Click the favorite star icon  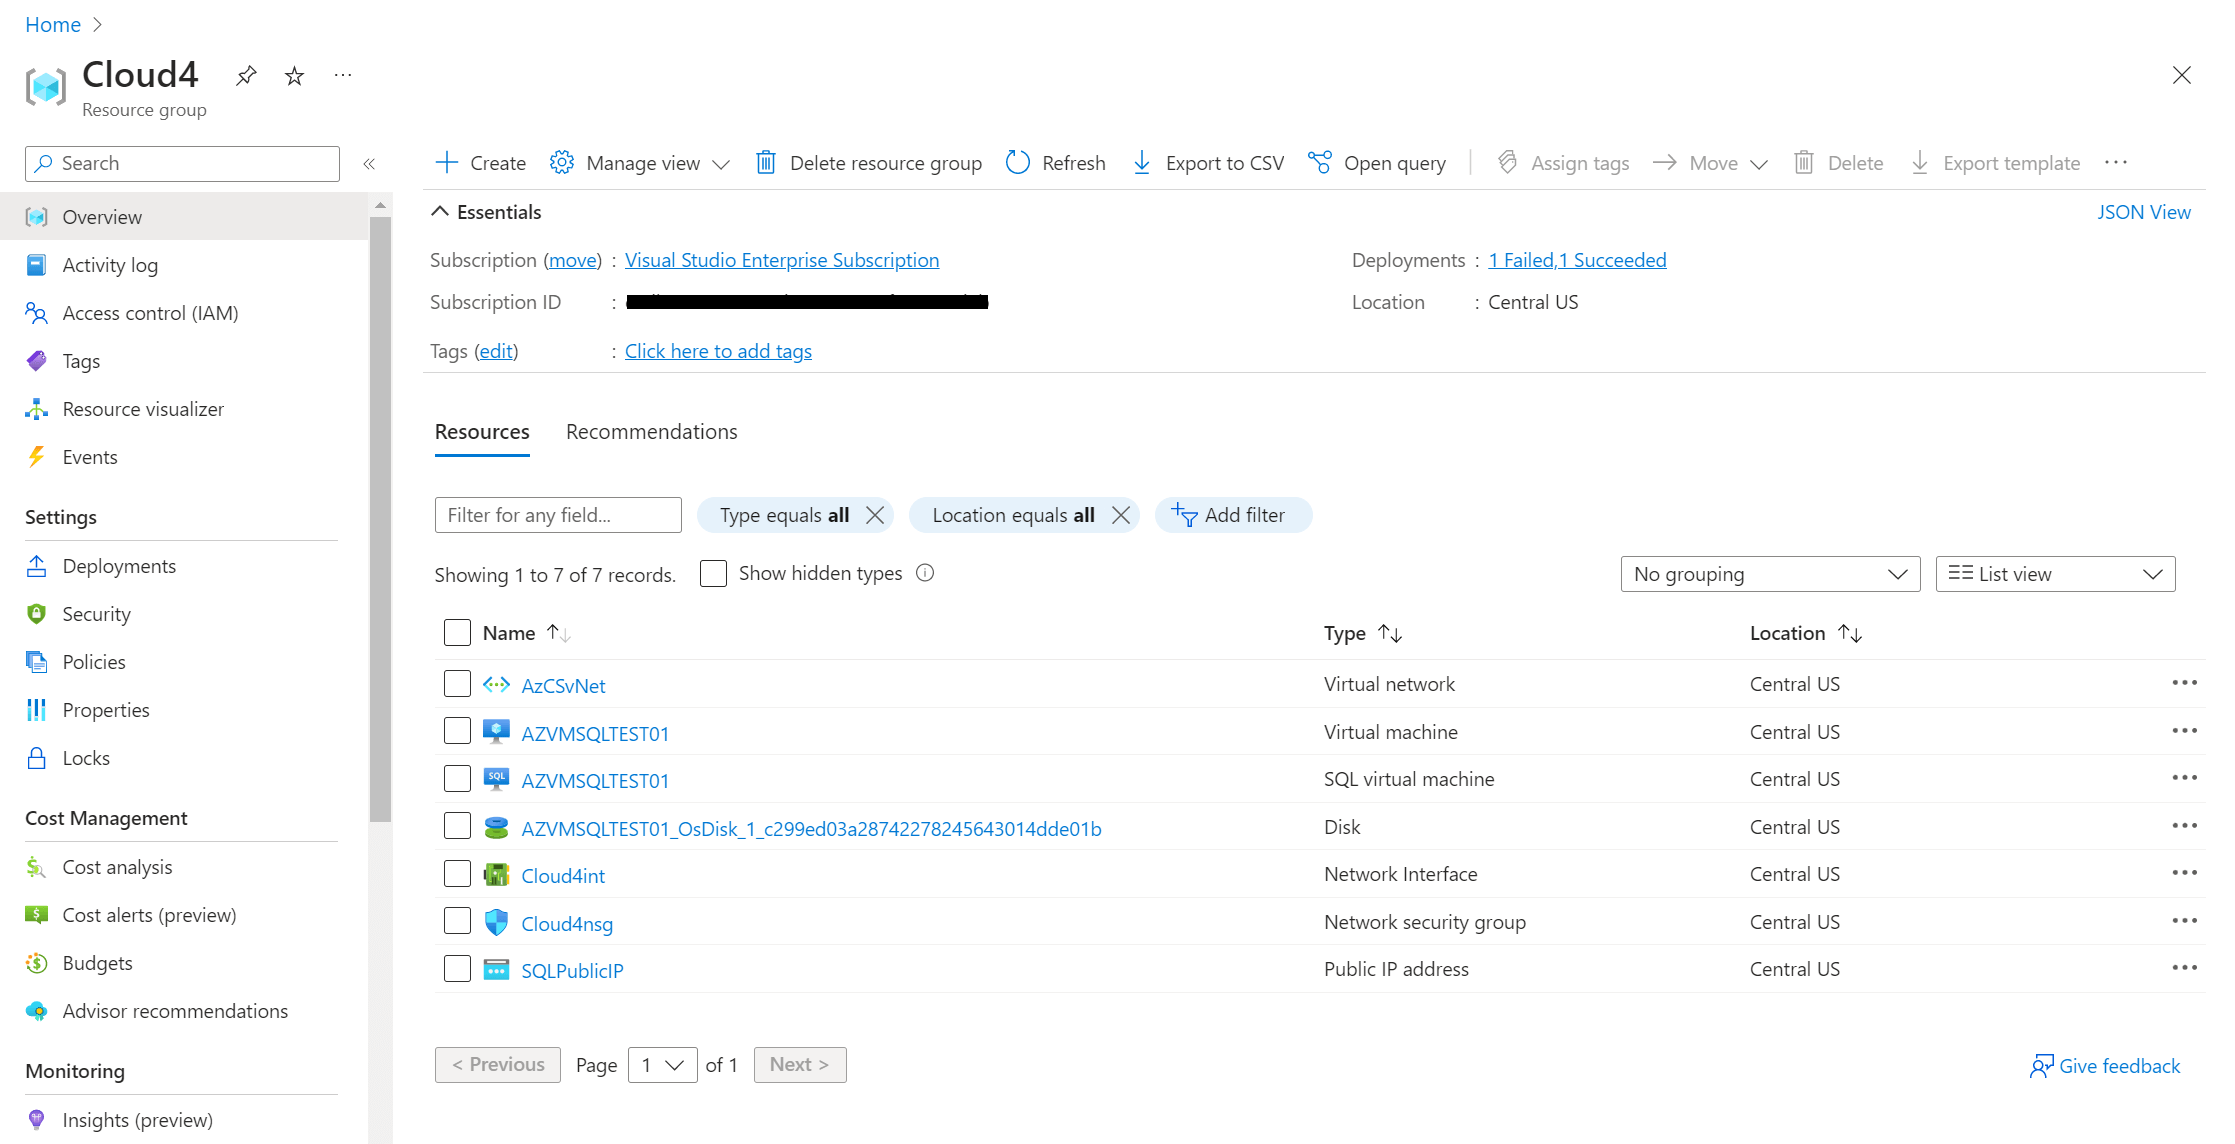click(x=294, y=76)
